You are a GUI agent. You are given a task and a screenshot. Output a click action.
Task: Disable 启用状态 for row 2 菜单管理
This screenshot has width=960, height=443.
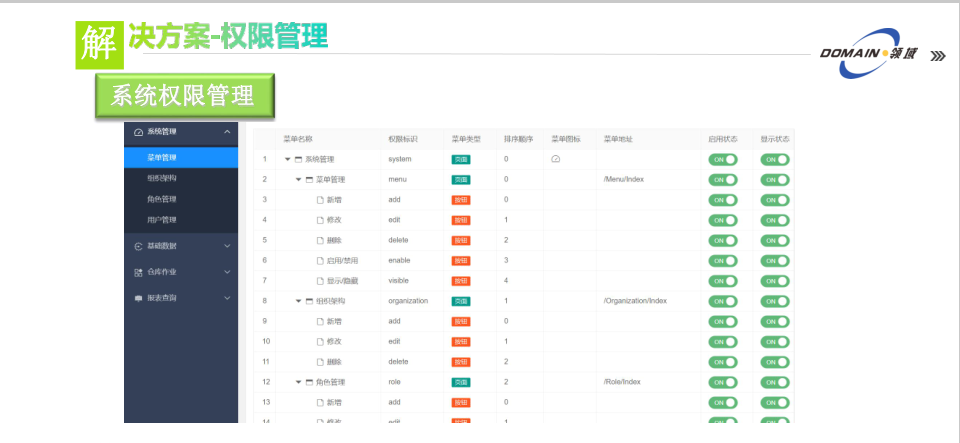(x=723, y=180)
